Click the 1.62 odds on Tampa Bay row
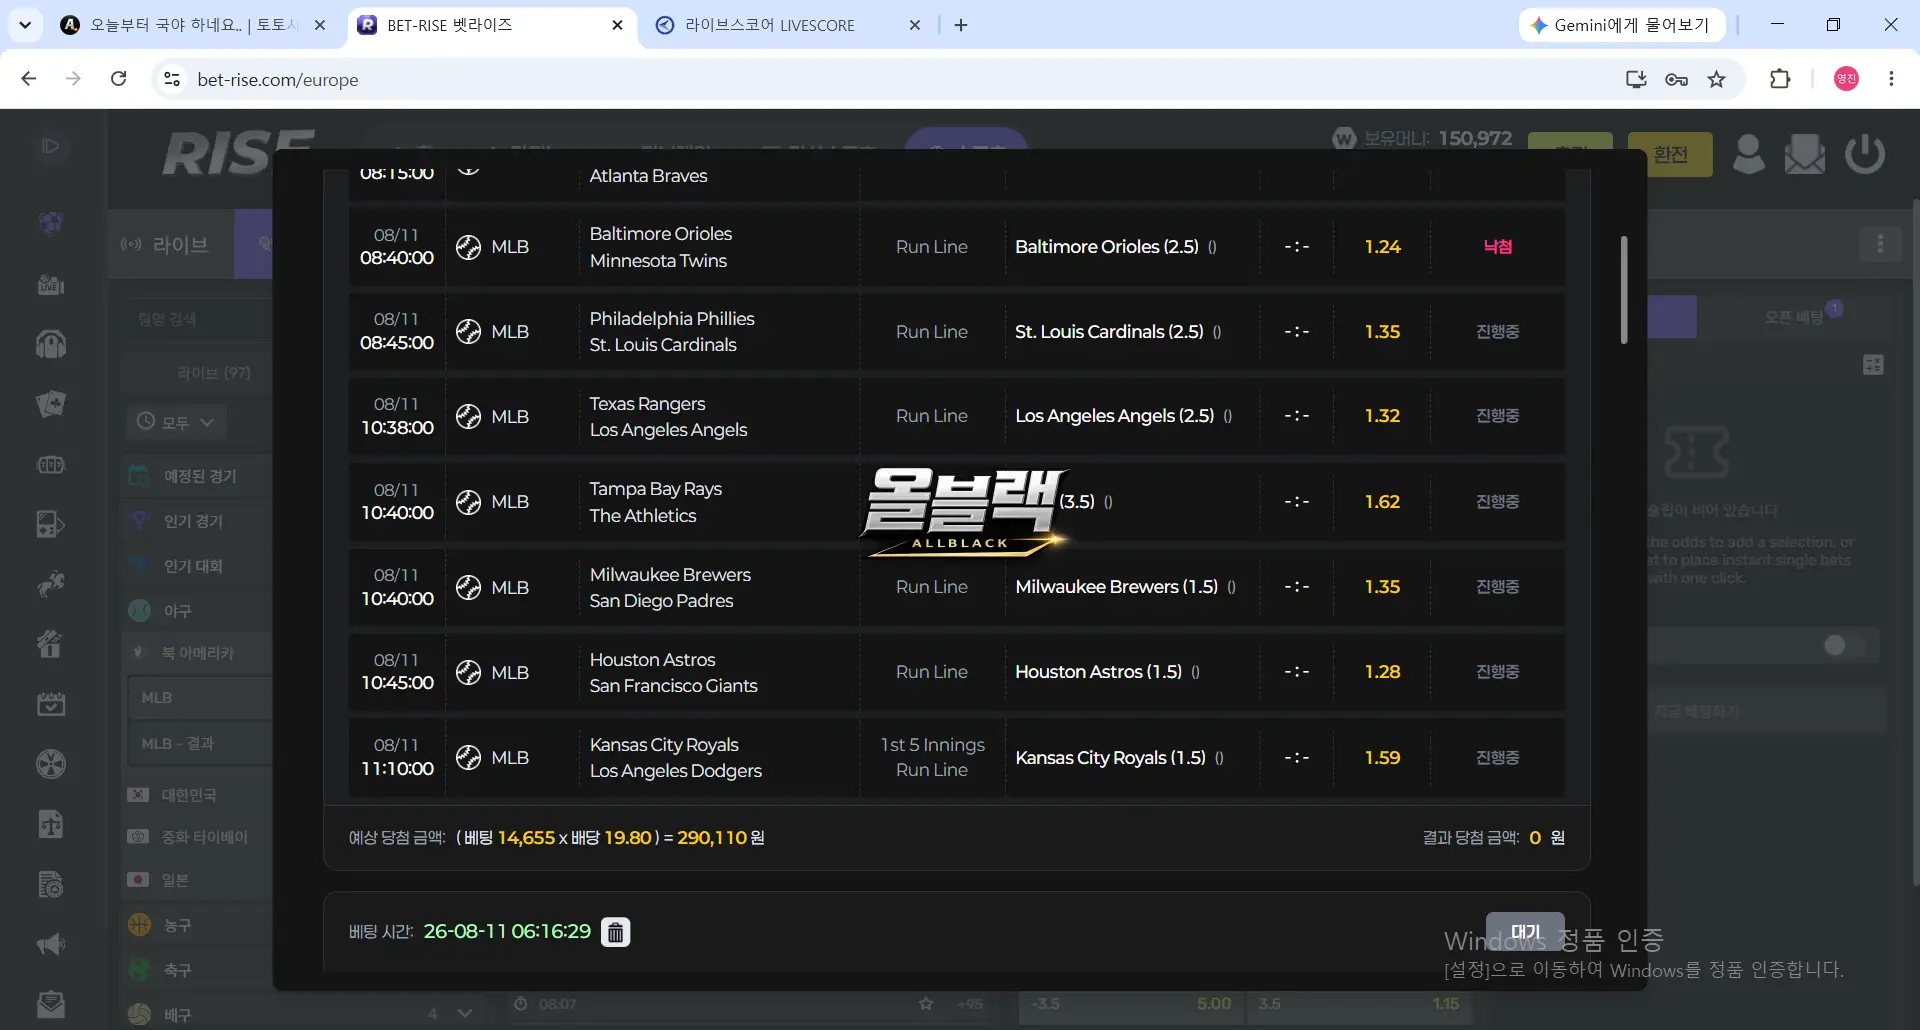Viewport: 1920px width, 1030px height. point(1382,502)
